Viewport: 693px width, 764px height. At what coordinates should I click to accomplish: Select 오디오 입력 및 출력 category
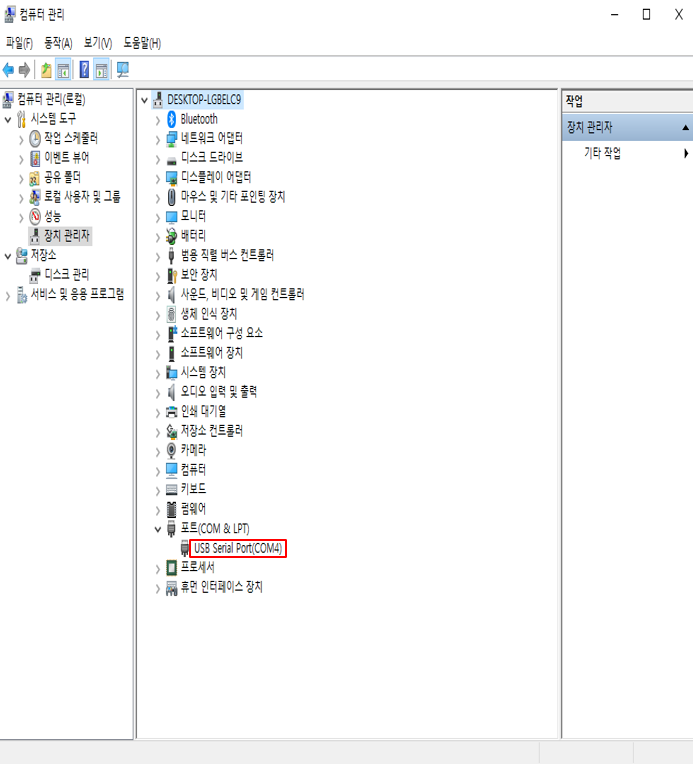point(219,392)
